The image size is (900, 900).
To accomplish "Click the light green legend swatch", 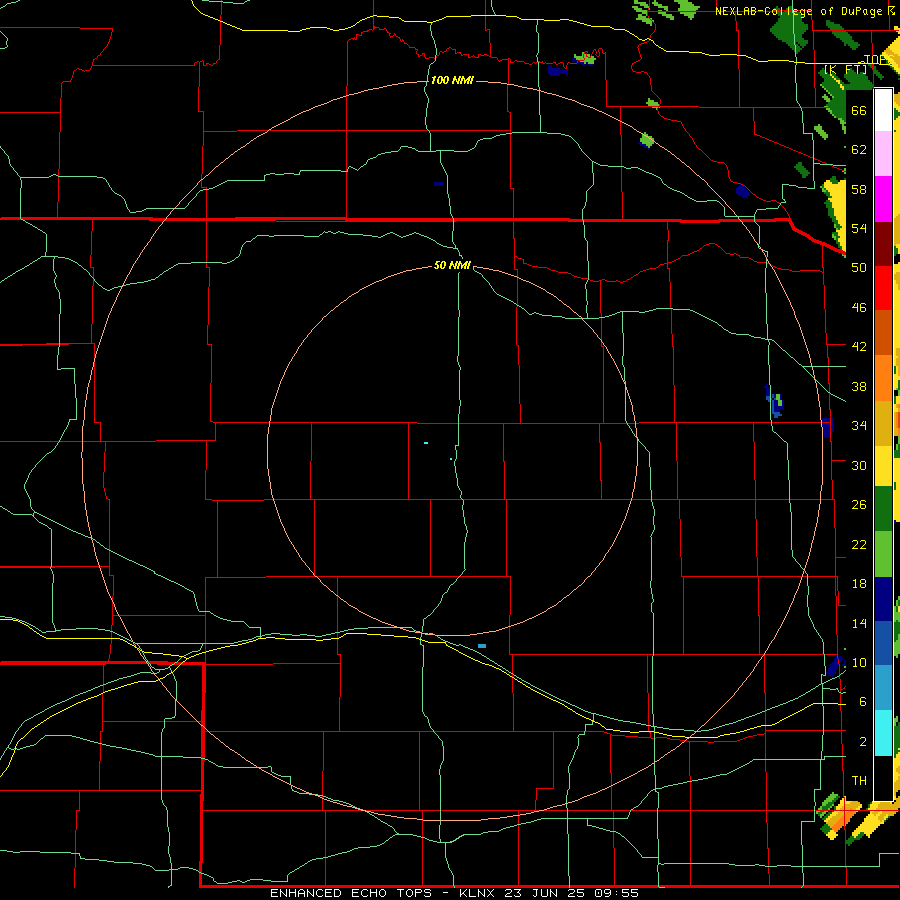I will [x=883, y=554].
